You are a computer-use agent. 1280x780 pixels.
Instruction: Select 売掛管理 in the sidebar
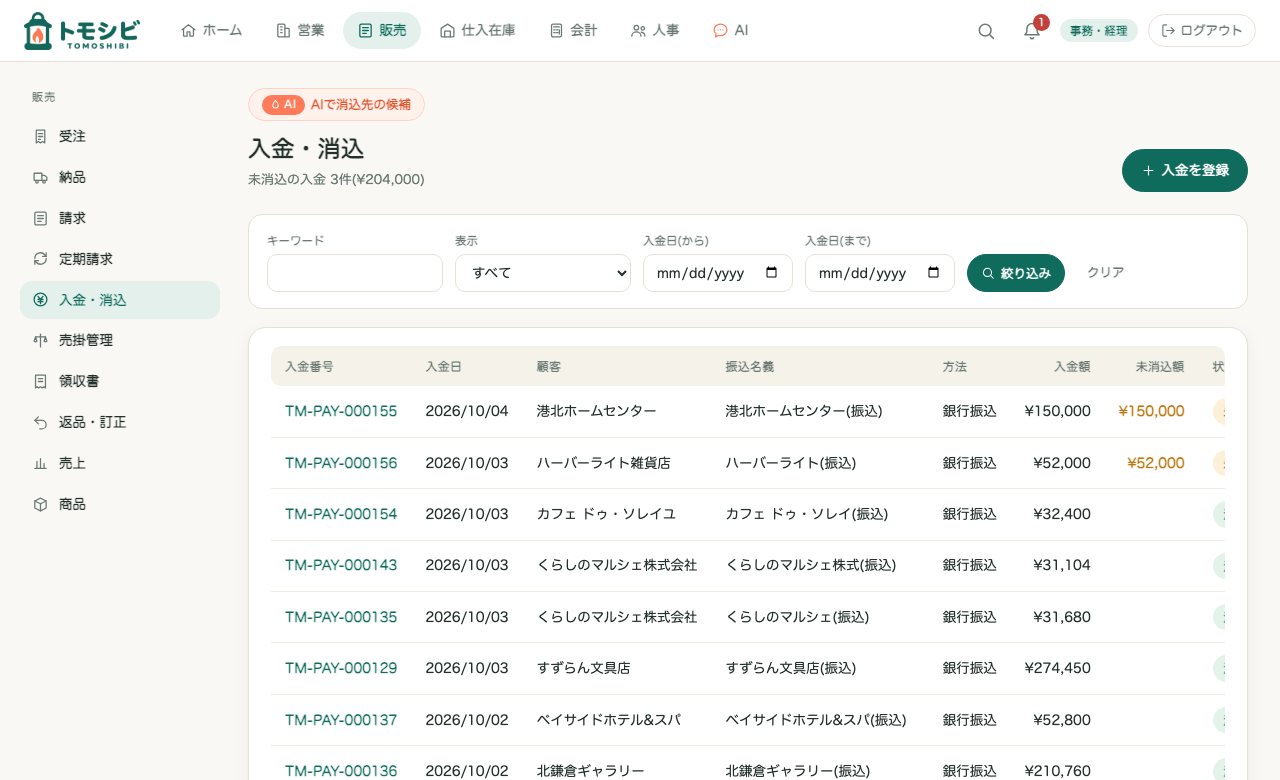[120, 340]
